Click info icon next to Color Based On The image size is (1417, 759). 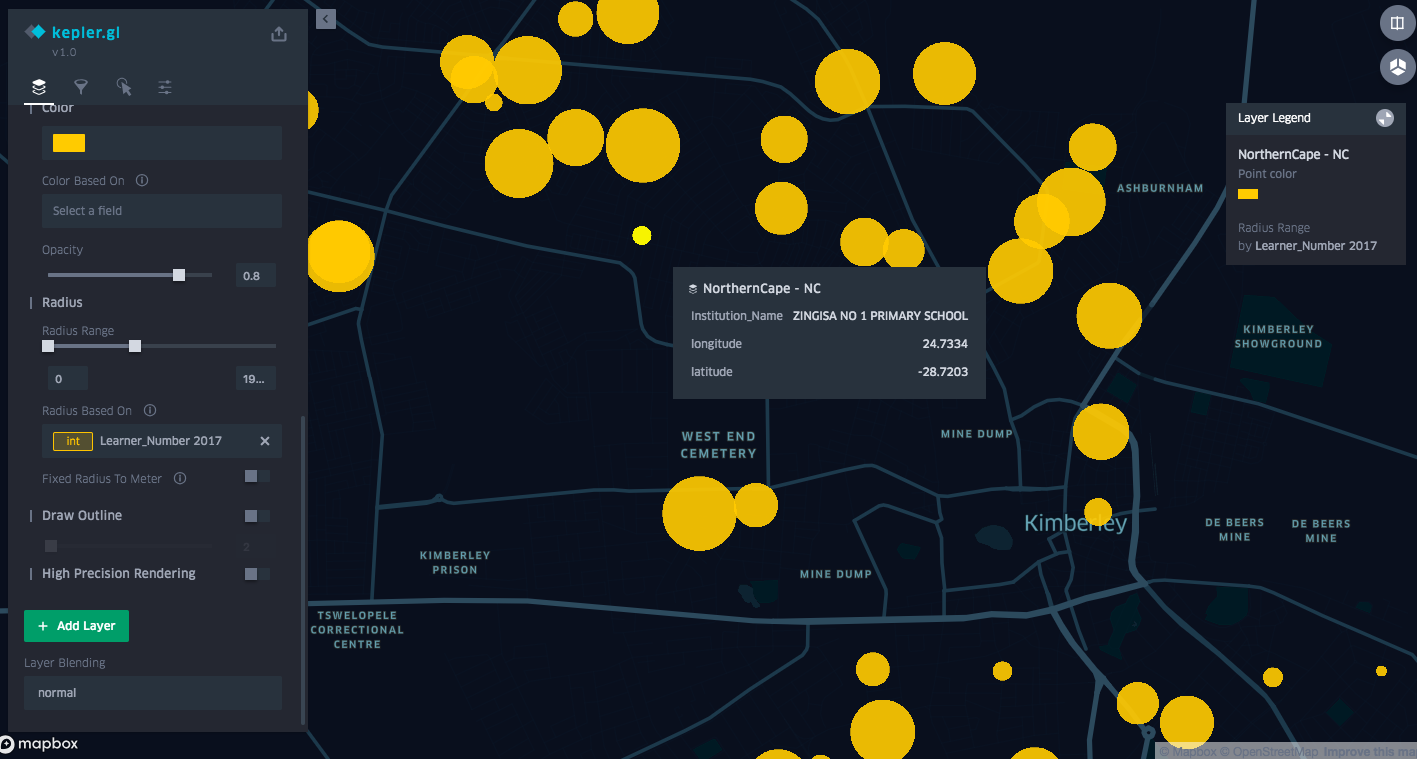click(142, 181)
